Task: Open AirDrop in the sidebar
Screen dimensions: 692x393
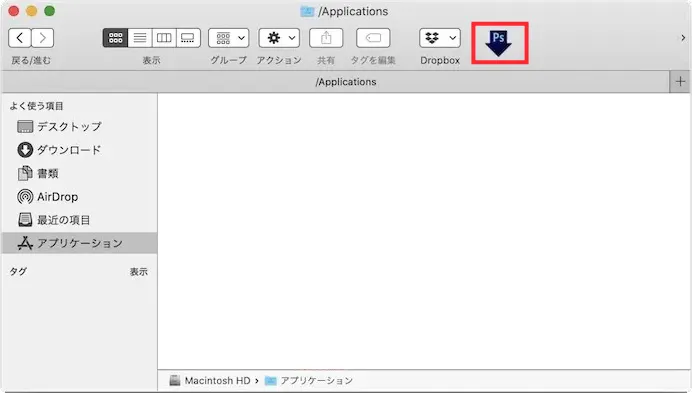Action: click(x=79, y=197)
